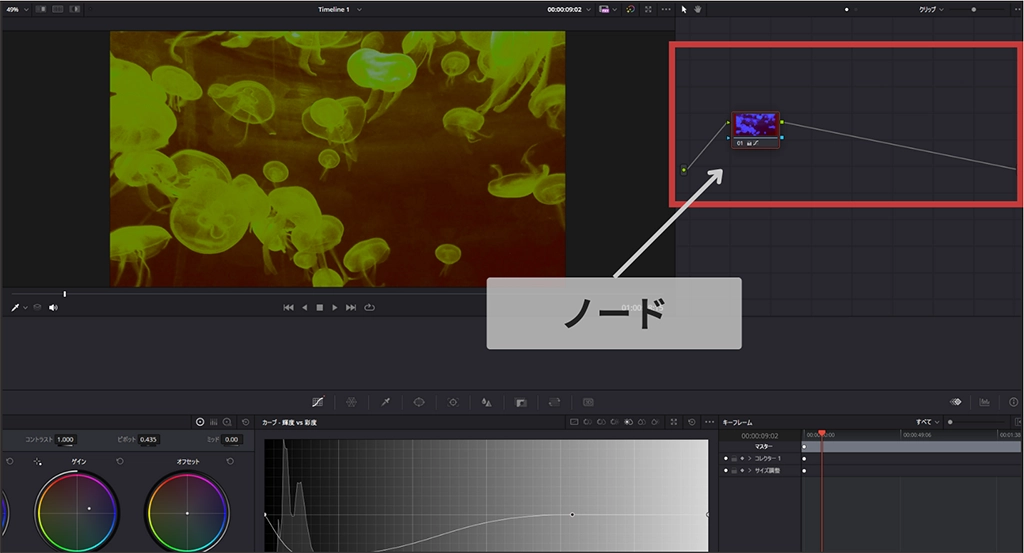This screenshot has height=553, width=1024.
Task: Open the Color Warper palette
Action: pos(351,402)
